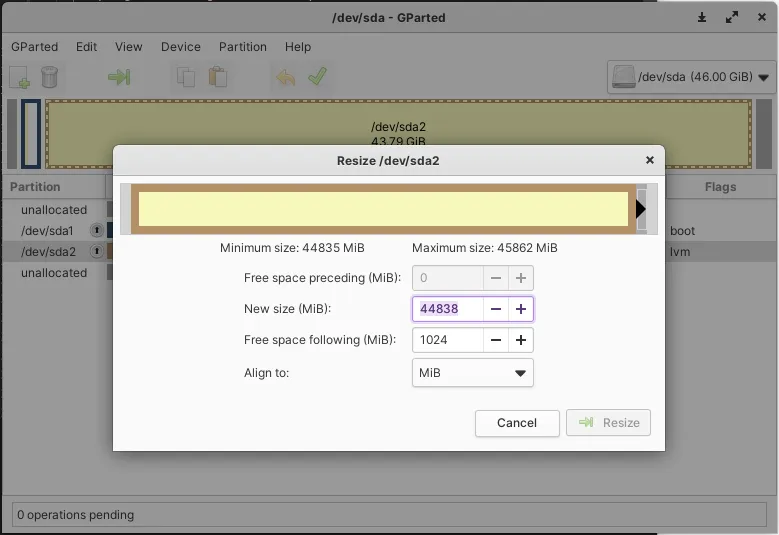Click the Flags column header

(720, 187)
